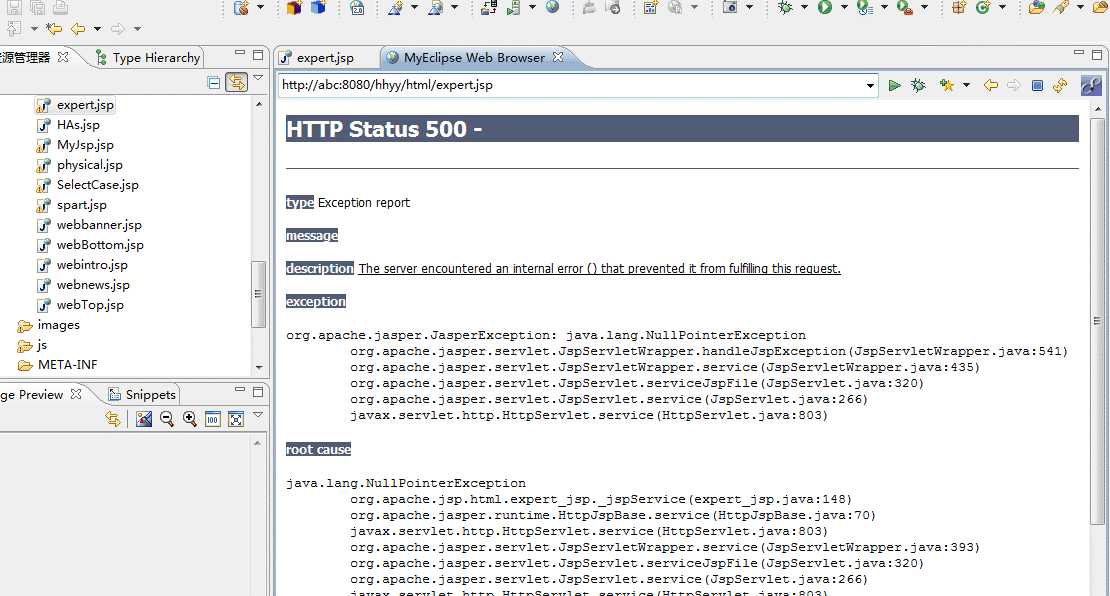Toggle Link with Editor in resource manager
This screenshot has height=596, width=1110.
tap(236, 83)
